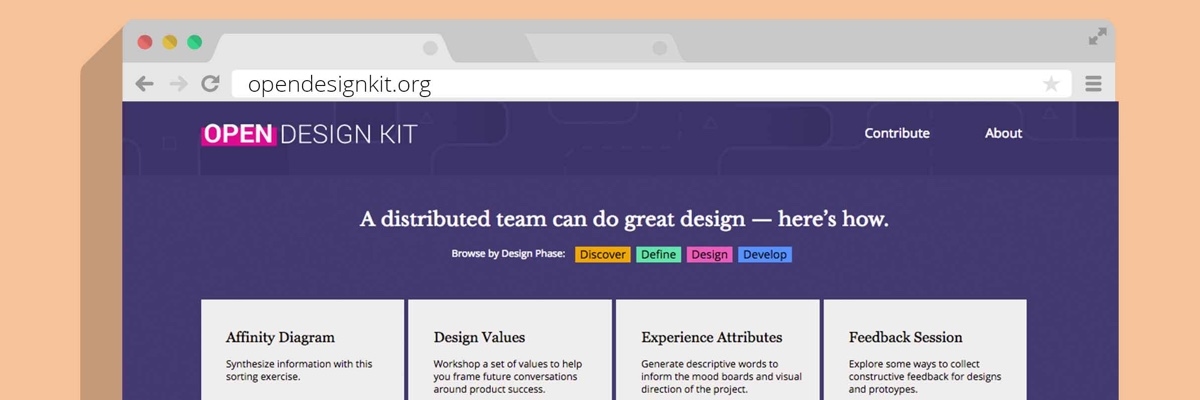Image resolution: width=1200 pixels, height=400 pixels.
Task: Open the About page
Action: (1003, 133)
